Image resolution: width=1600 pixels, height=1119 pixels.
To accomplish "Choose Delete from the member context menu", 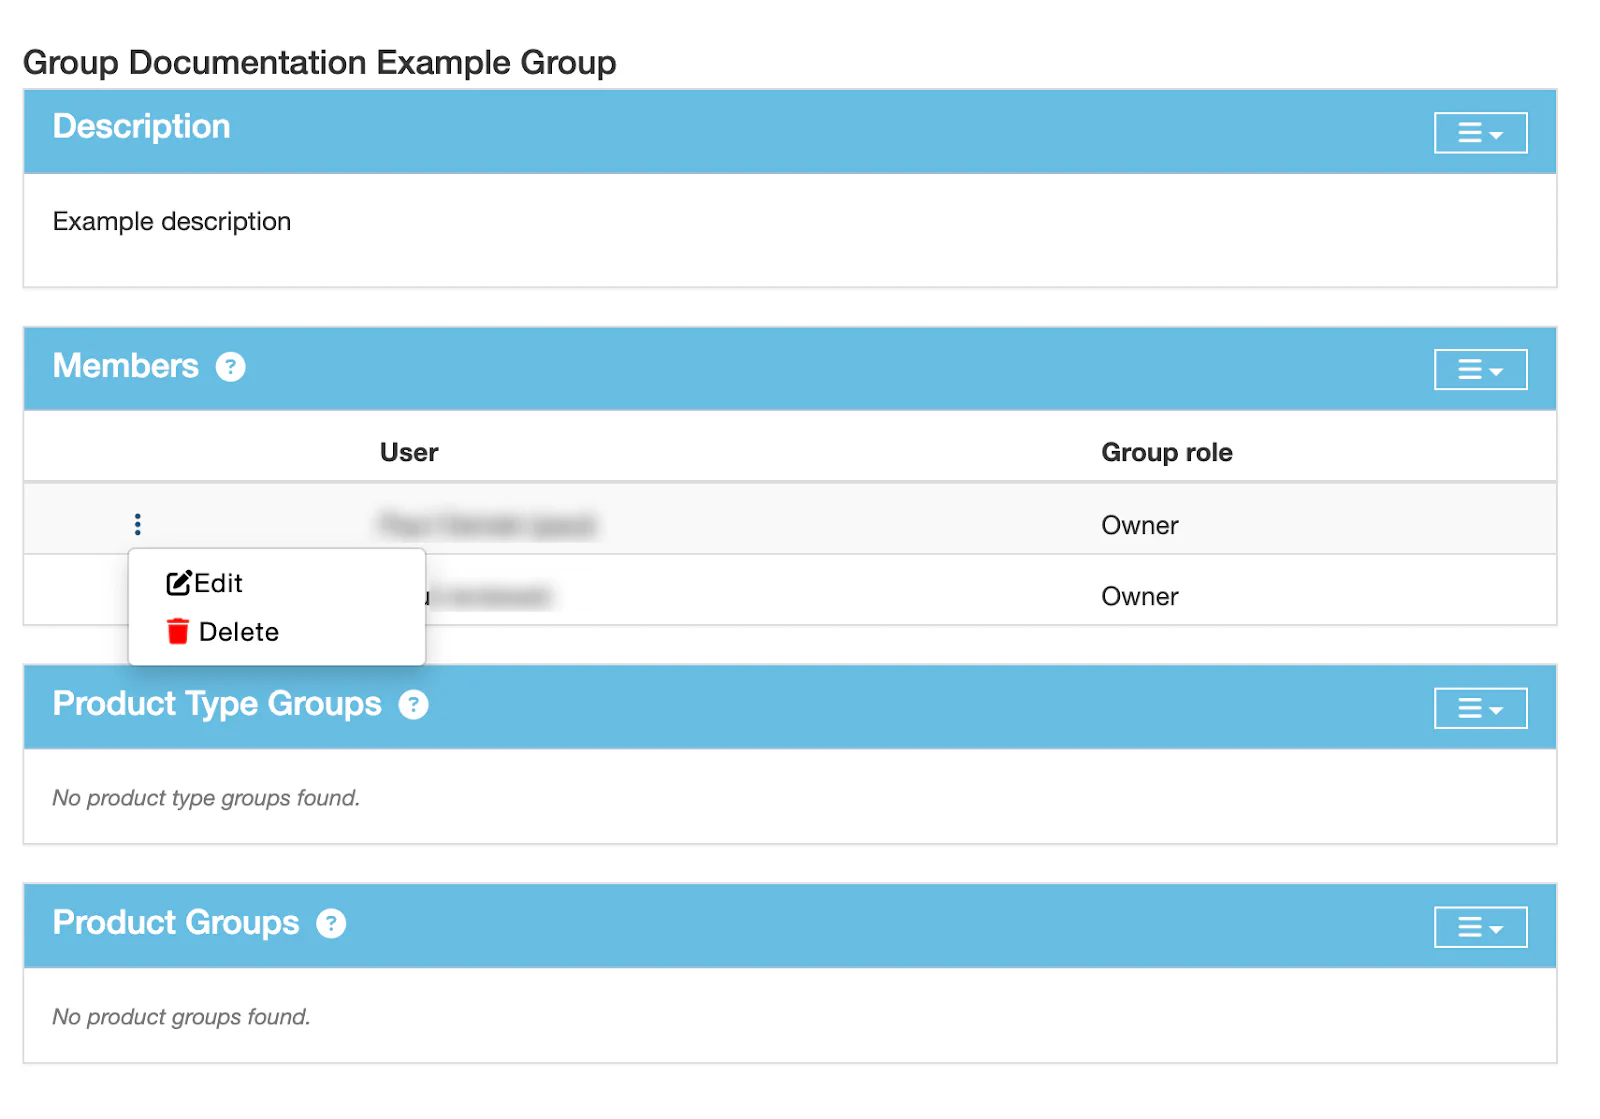I will click(x=238, y=632).
